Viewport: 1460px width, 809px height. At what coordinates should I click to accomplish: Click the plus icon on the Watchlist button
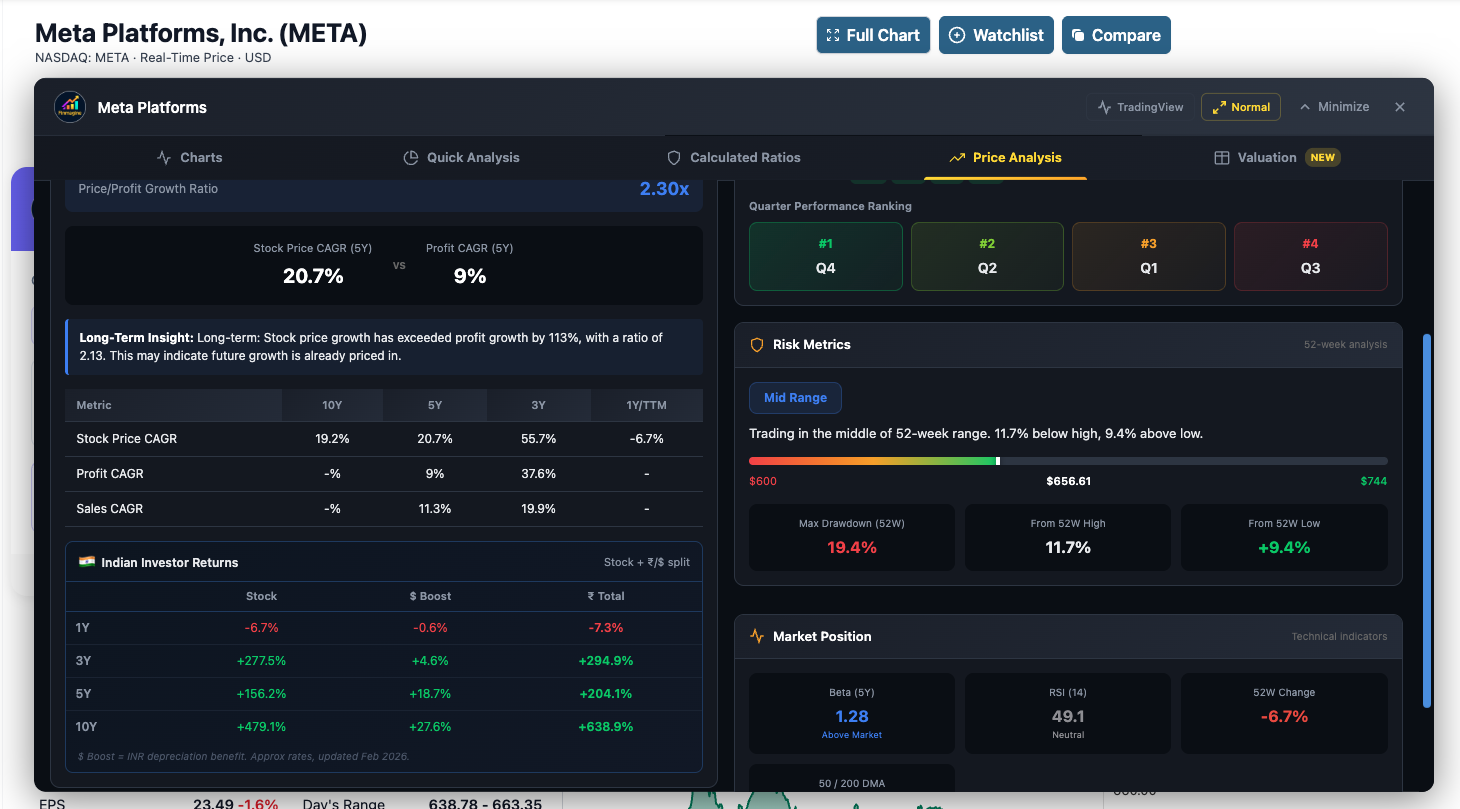956,34
